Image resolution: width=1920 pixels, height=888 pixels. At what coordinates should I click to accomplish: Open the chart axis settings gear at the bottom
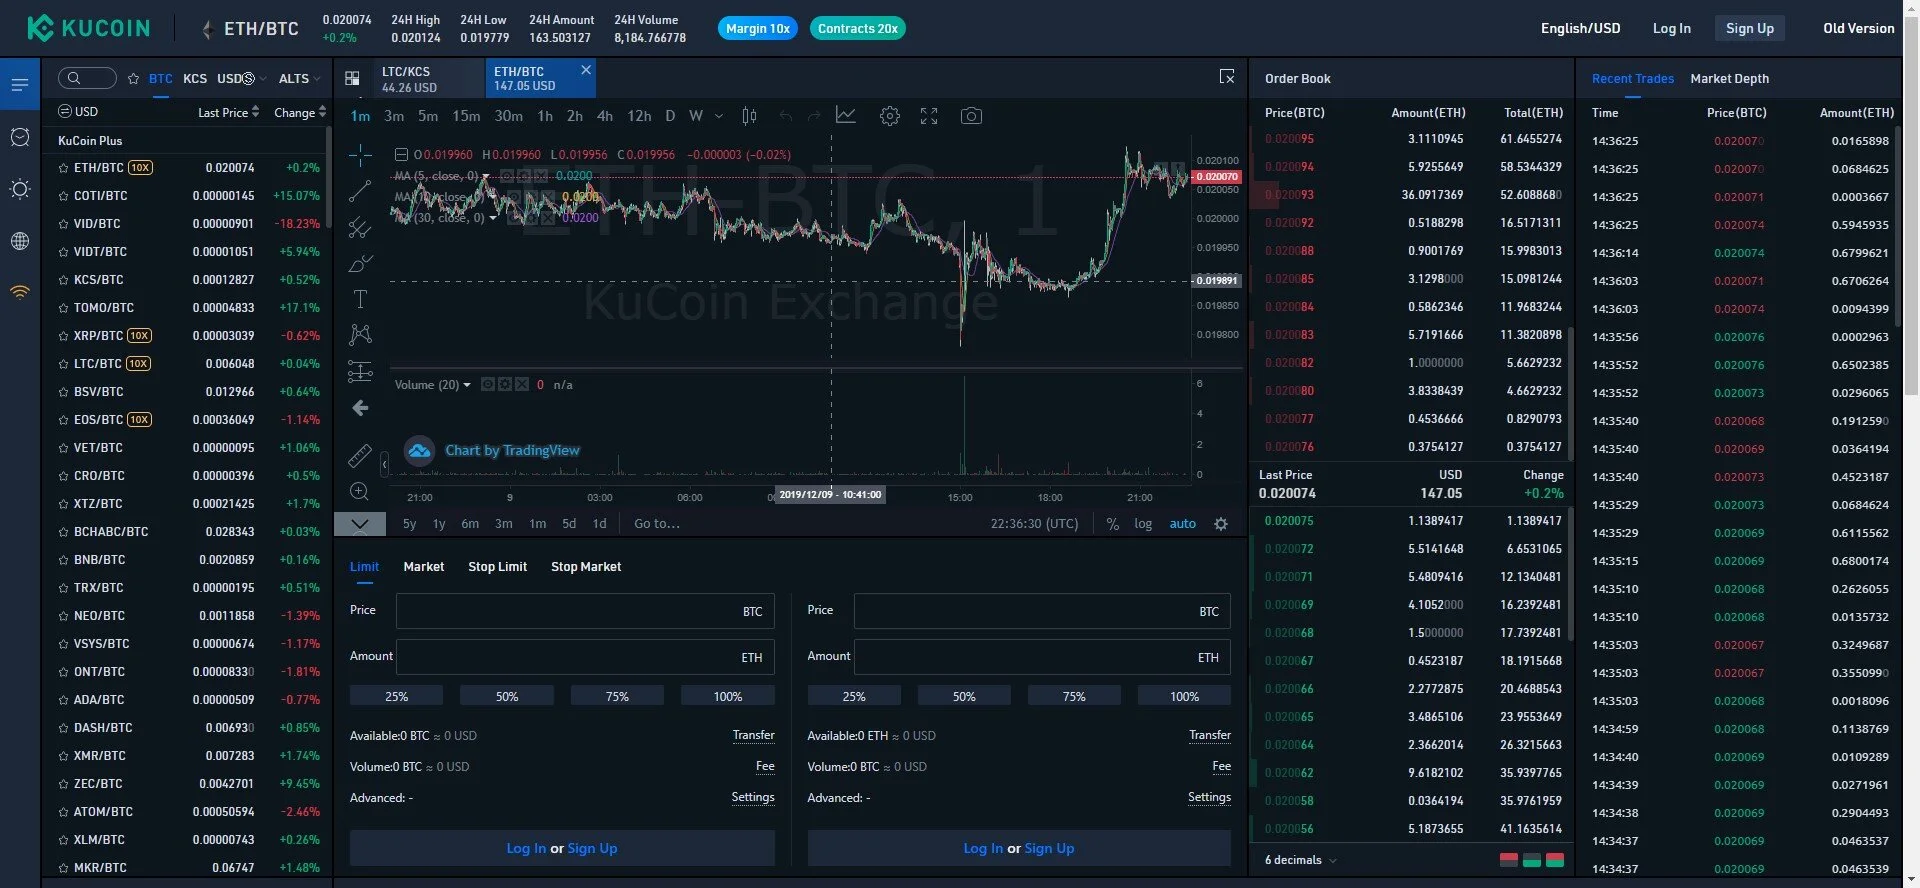1220,524
